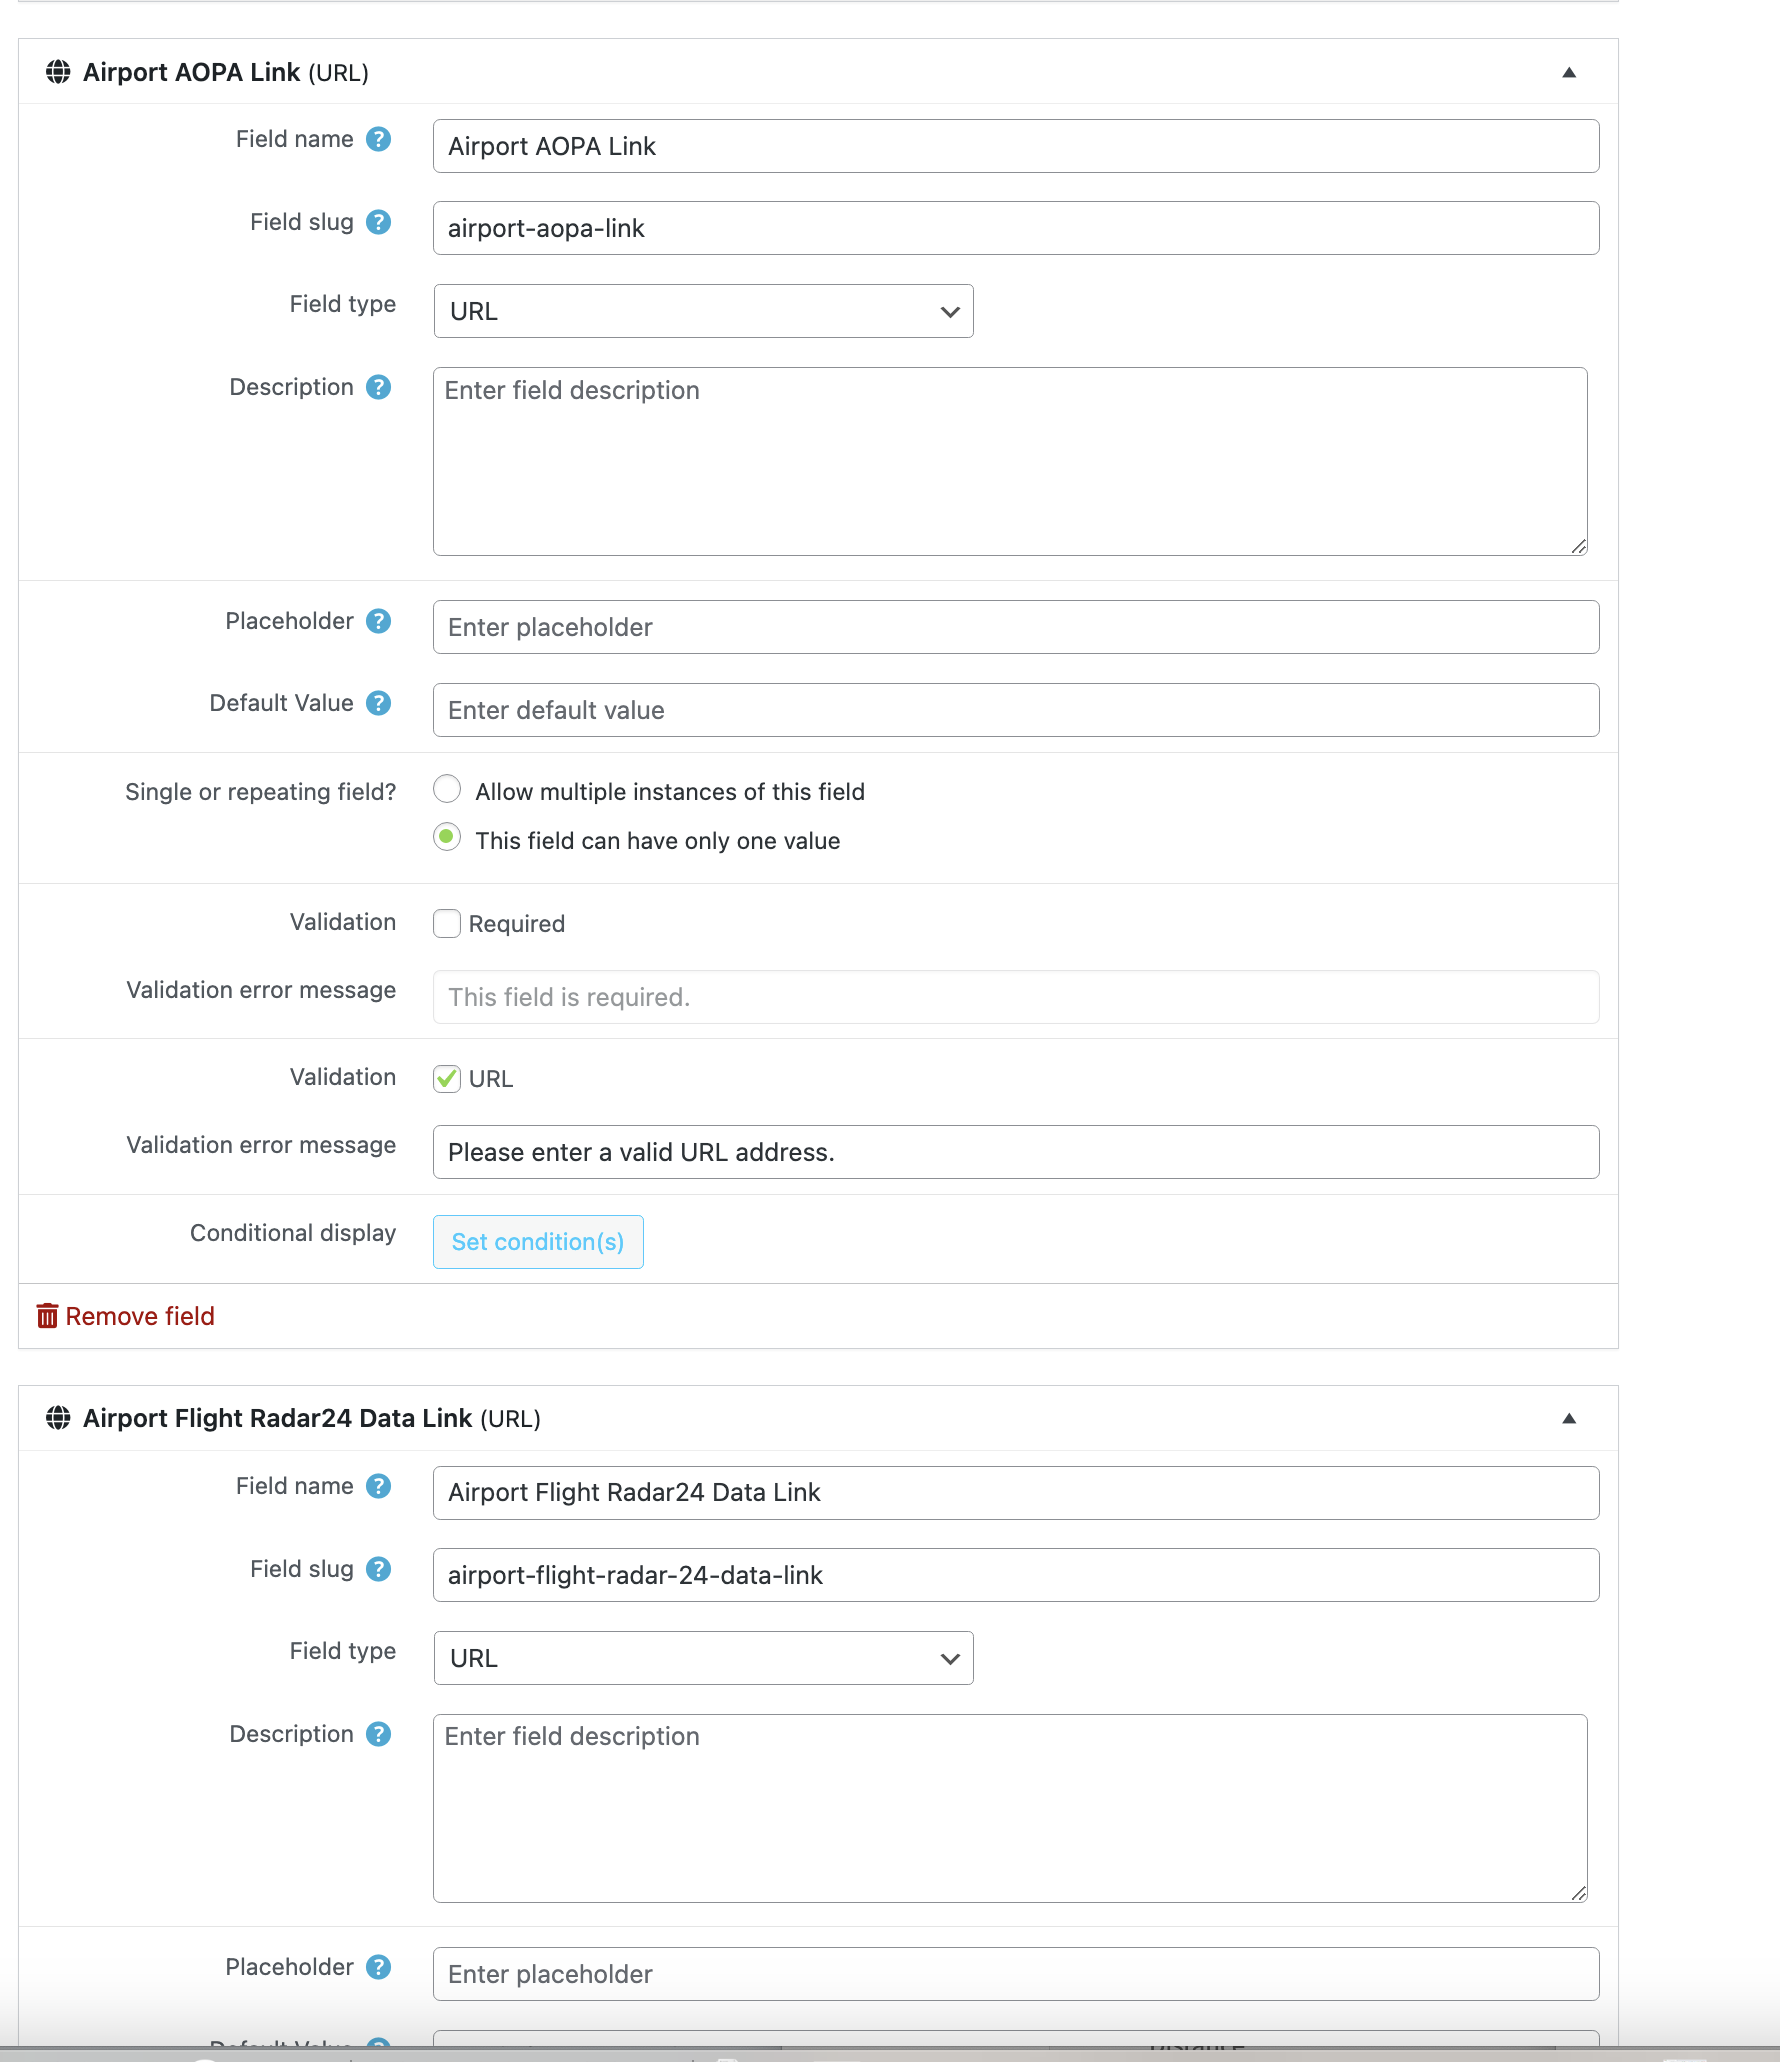
Task: Collapse the Airport Flight Radar24 Data Link section
Action: 1569,1418
